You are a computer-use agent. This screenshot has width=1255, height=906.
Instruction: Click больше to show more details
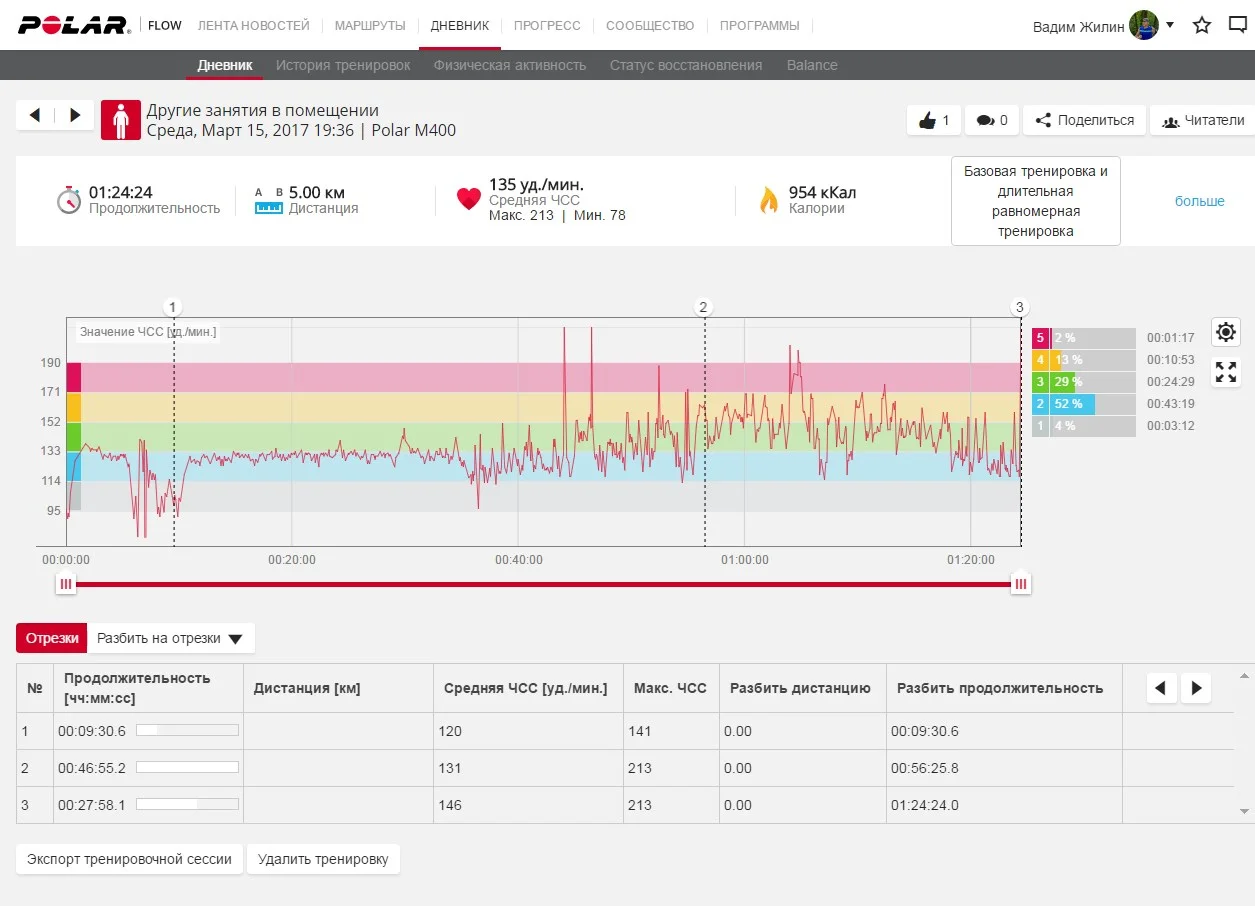pyautogui.click(x=1199, y=201)
